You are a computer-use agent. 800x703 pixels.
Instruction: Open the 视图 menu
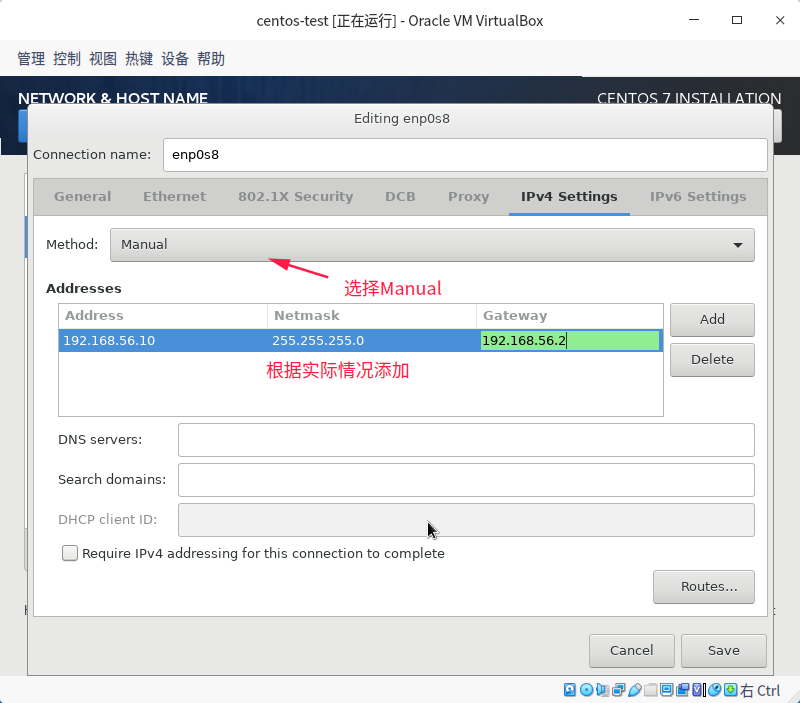pos(103,59)
